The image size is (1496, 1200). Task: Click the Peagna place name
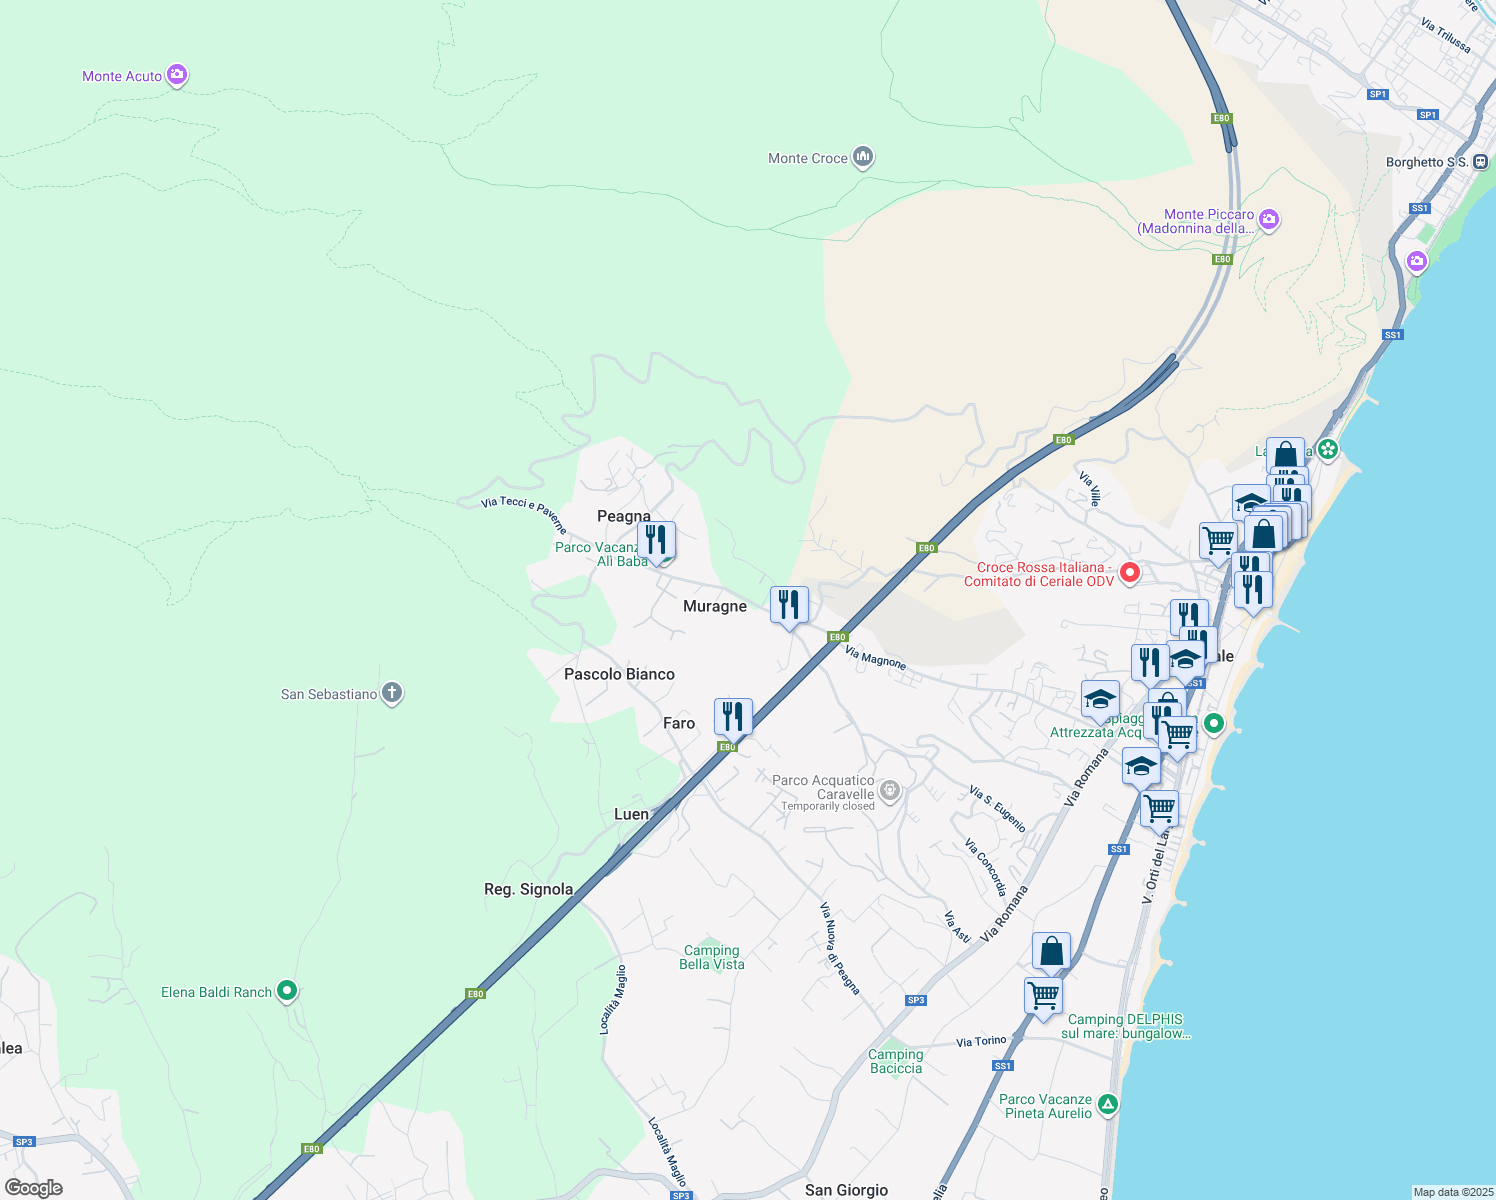click(x=624, y=517)
